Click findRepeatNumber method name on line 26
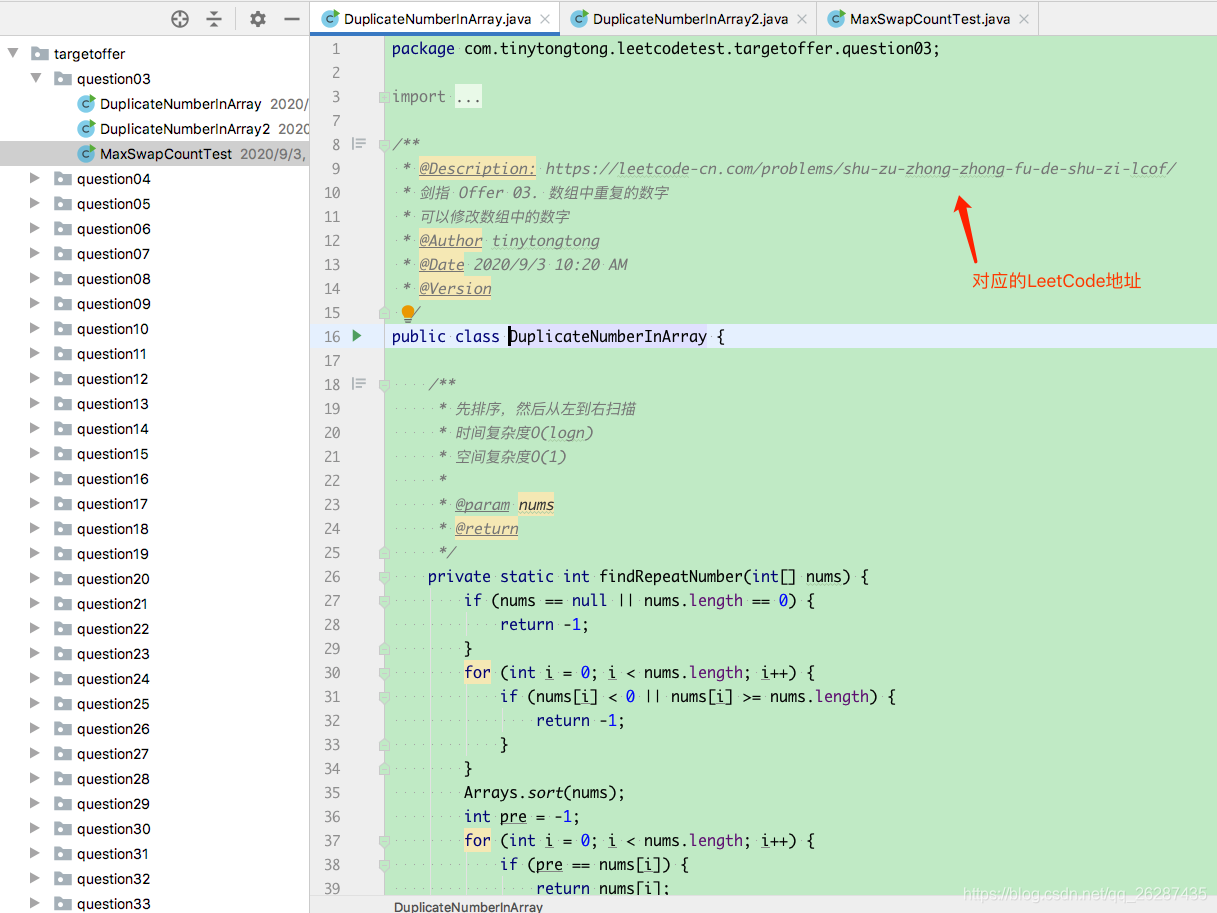Screen dimensions: 1217x913 tap(672, 577)
